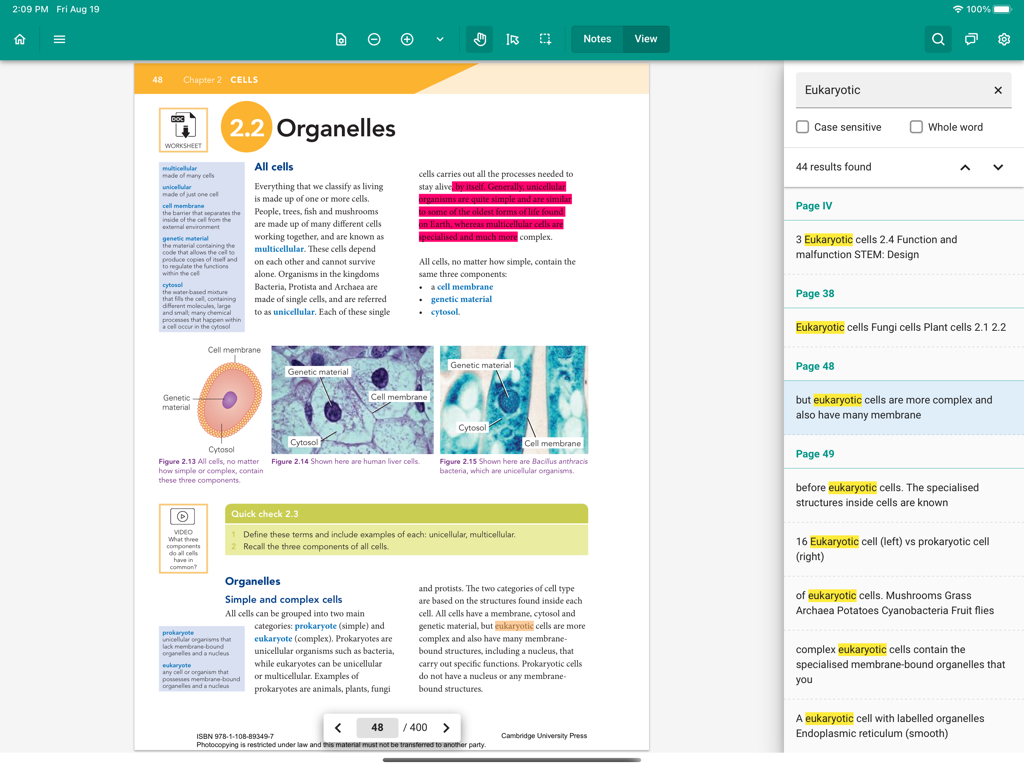Open the hamburger menu
This screenshot has width=1024, height=768.
pos(59,39)
